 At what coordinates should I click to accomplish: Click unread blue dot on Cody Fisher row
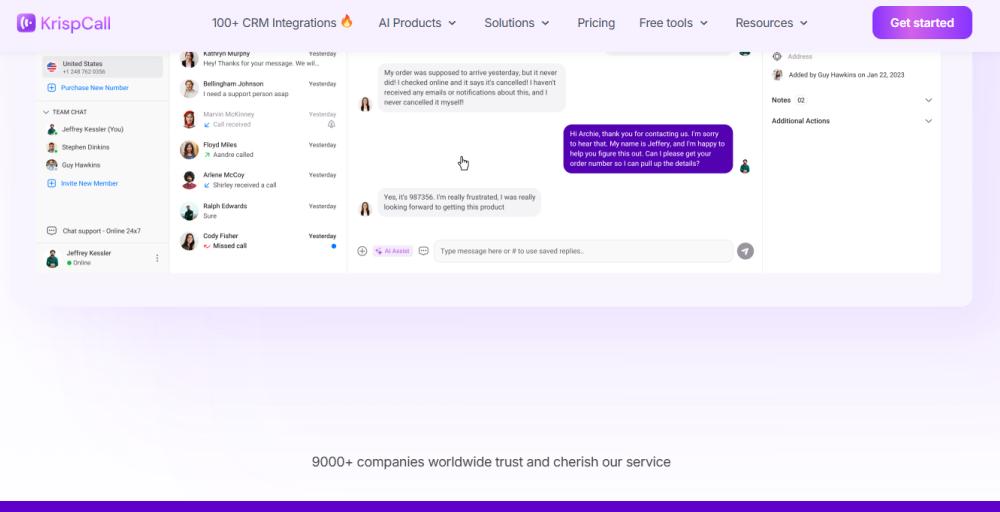tap(334, 246)
